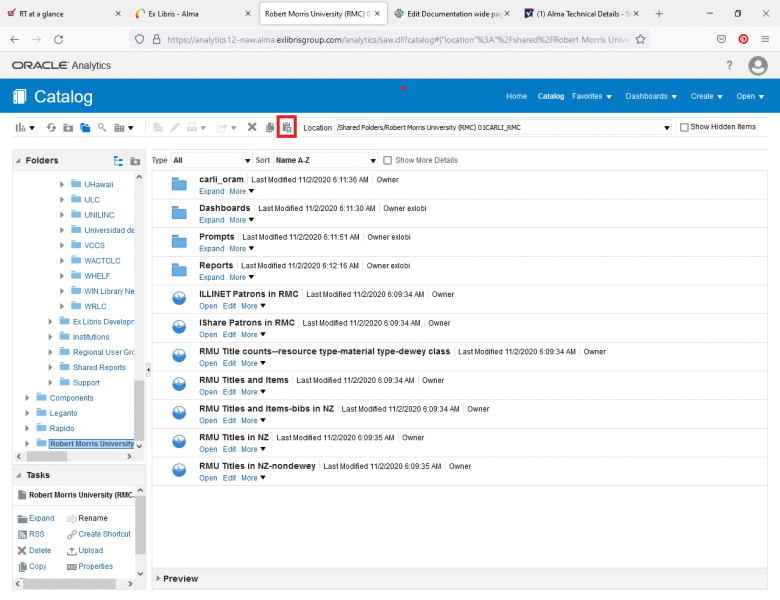The width and height of the screenshot is (780, 600).
Task: Open the help question mark icon
Action: [729, 65]
